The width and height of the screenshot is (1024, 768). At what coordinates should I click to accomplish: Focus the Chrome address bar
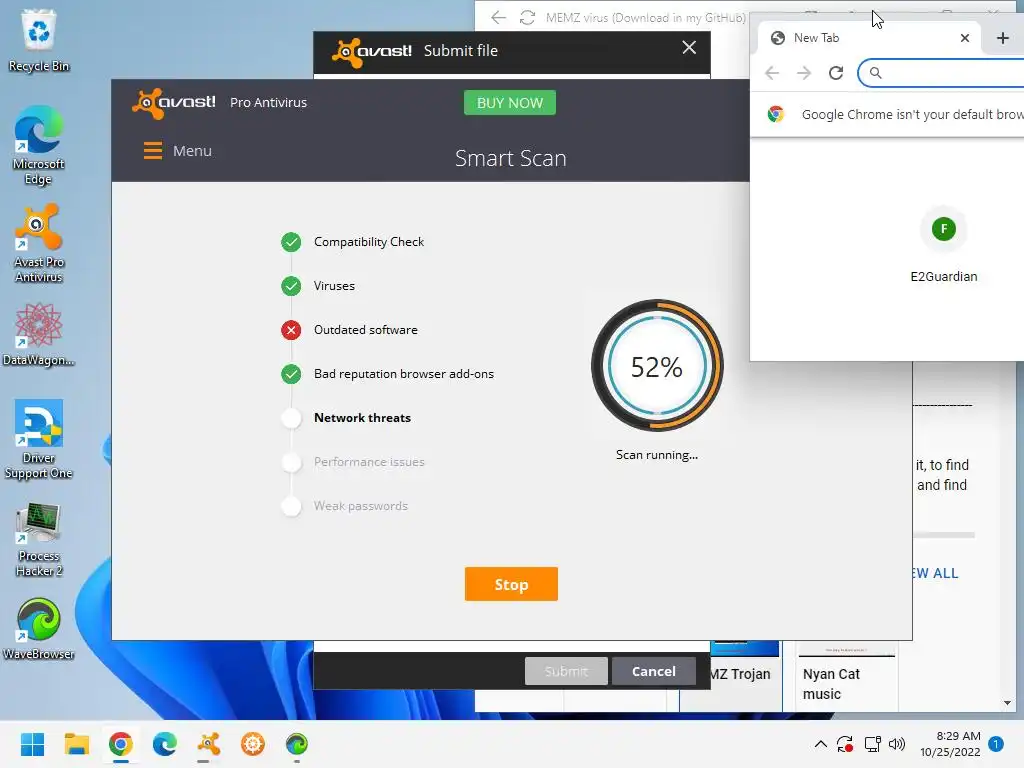[x=940, y=72]
